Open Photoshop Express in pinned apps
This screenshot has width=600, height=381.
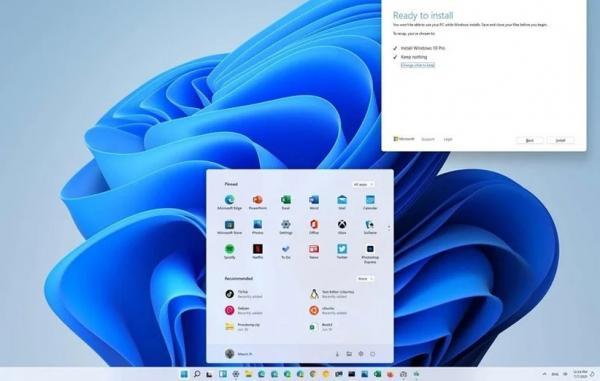[x=370, y=253]
